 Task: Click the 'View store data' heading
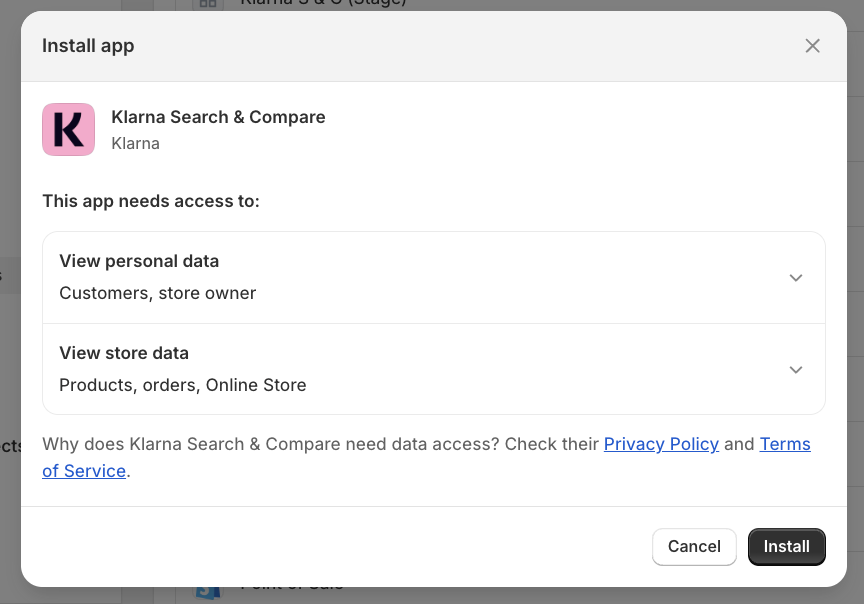tap(124, 353)
